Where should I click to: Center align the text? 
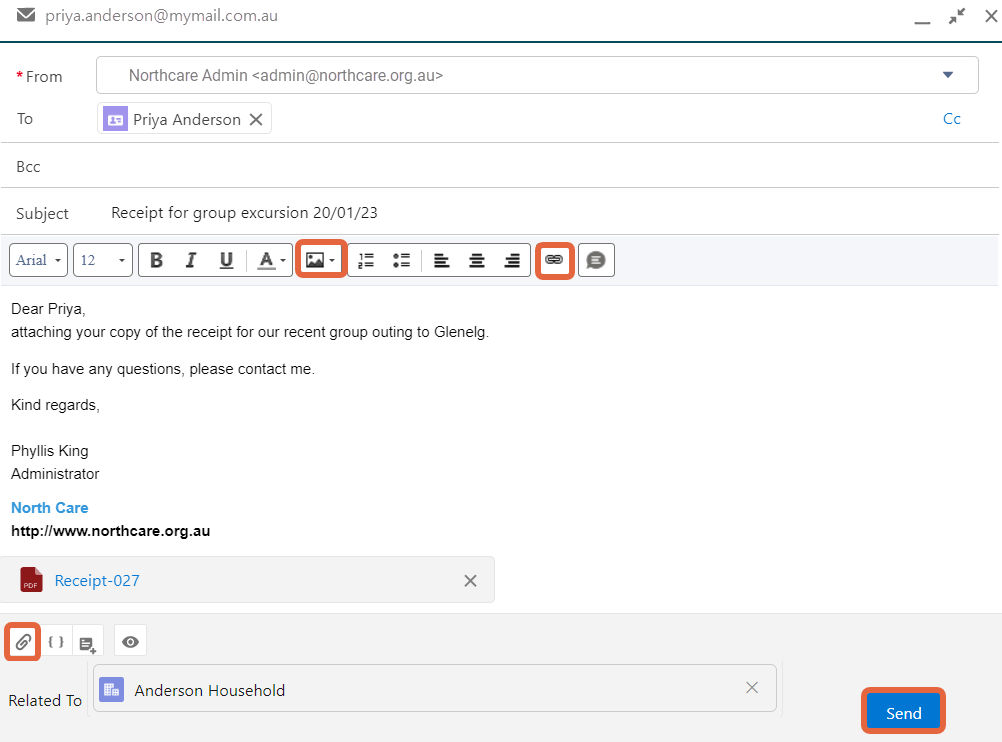[477, 260]
